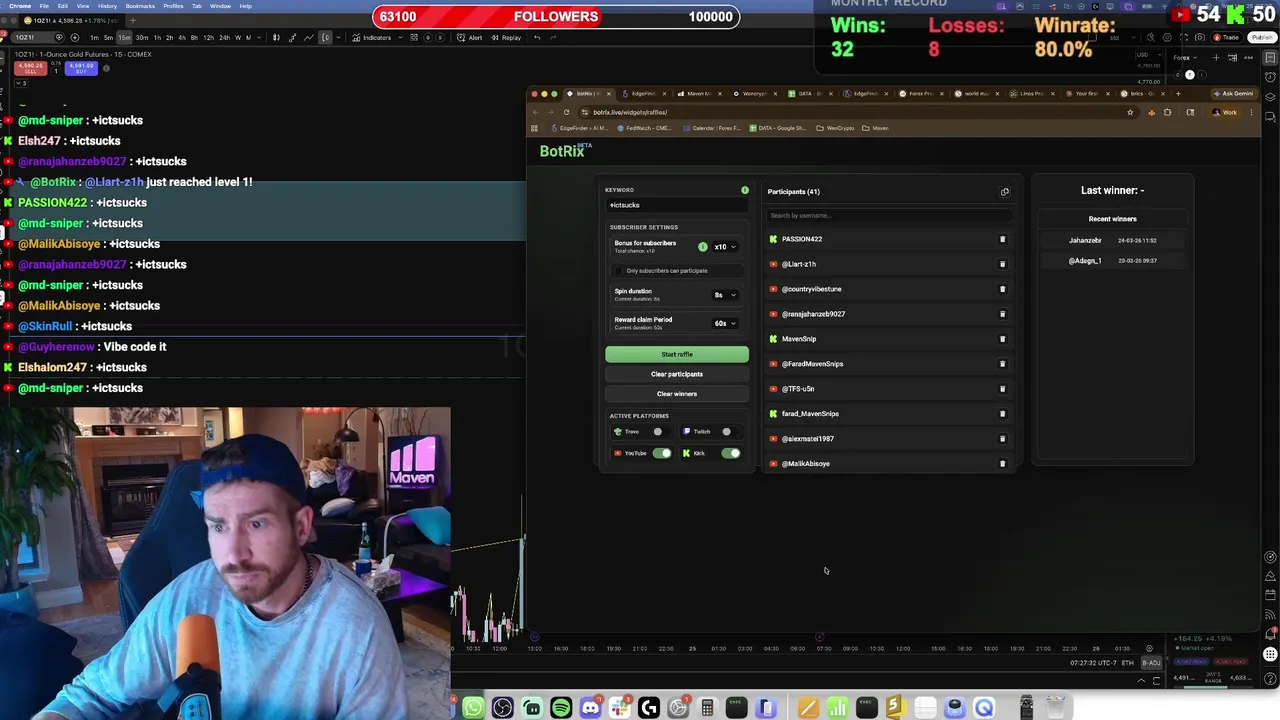The width and height of the screenshot is (1280, 720).
Task: Click Clear winners button
Action: coord(677,394)
